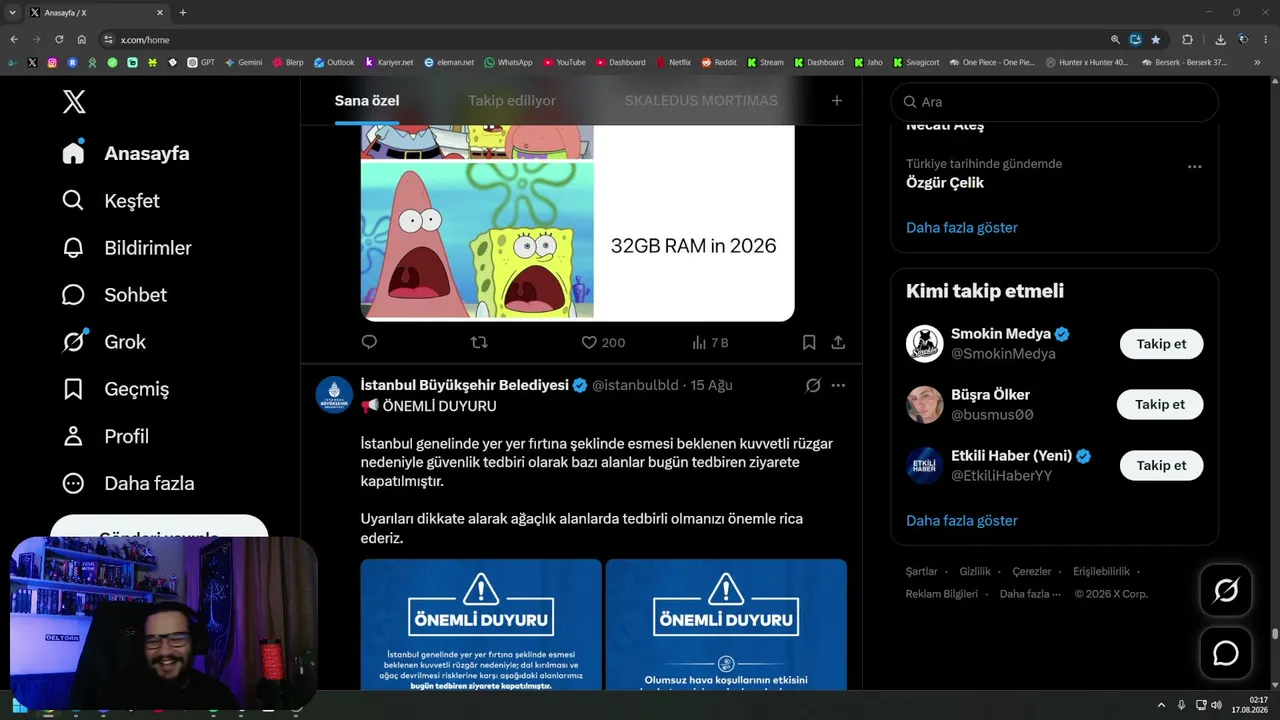Image resolution: width=1280 pixels, height=720 pixels.
Task: Switch to the Takip ediliyor tab
Action: [512, 100]
